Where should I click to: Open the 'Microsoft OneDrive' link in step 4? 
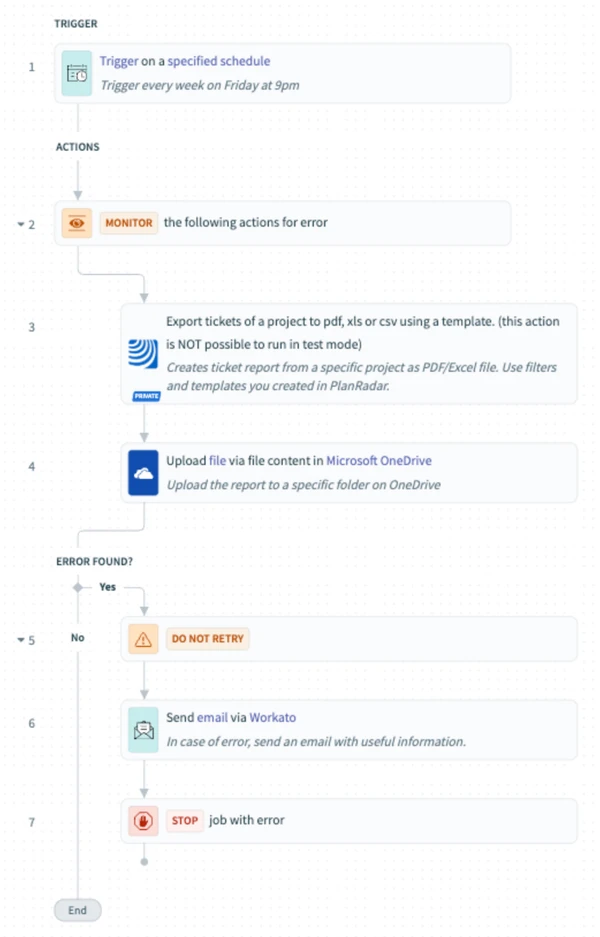click(379, 461)
